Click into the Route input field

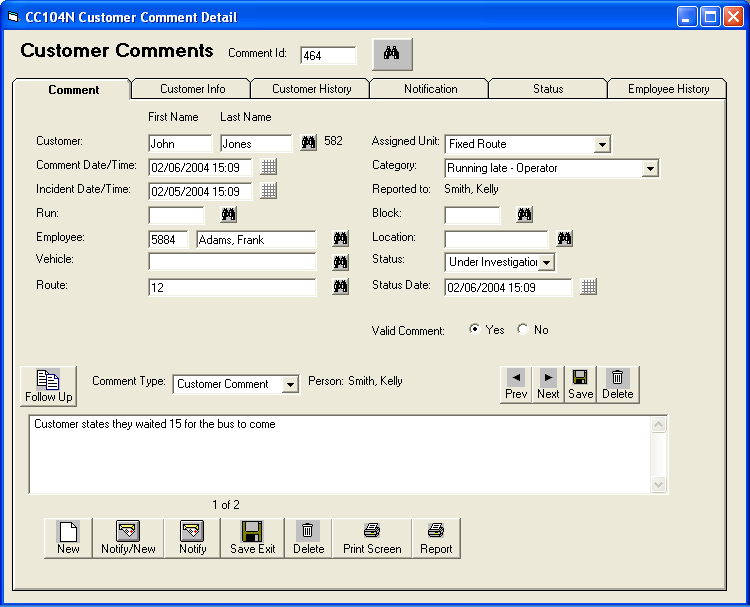tap(232, 288)
